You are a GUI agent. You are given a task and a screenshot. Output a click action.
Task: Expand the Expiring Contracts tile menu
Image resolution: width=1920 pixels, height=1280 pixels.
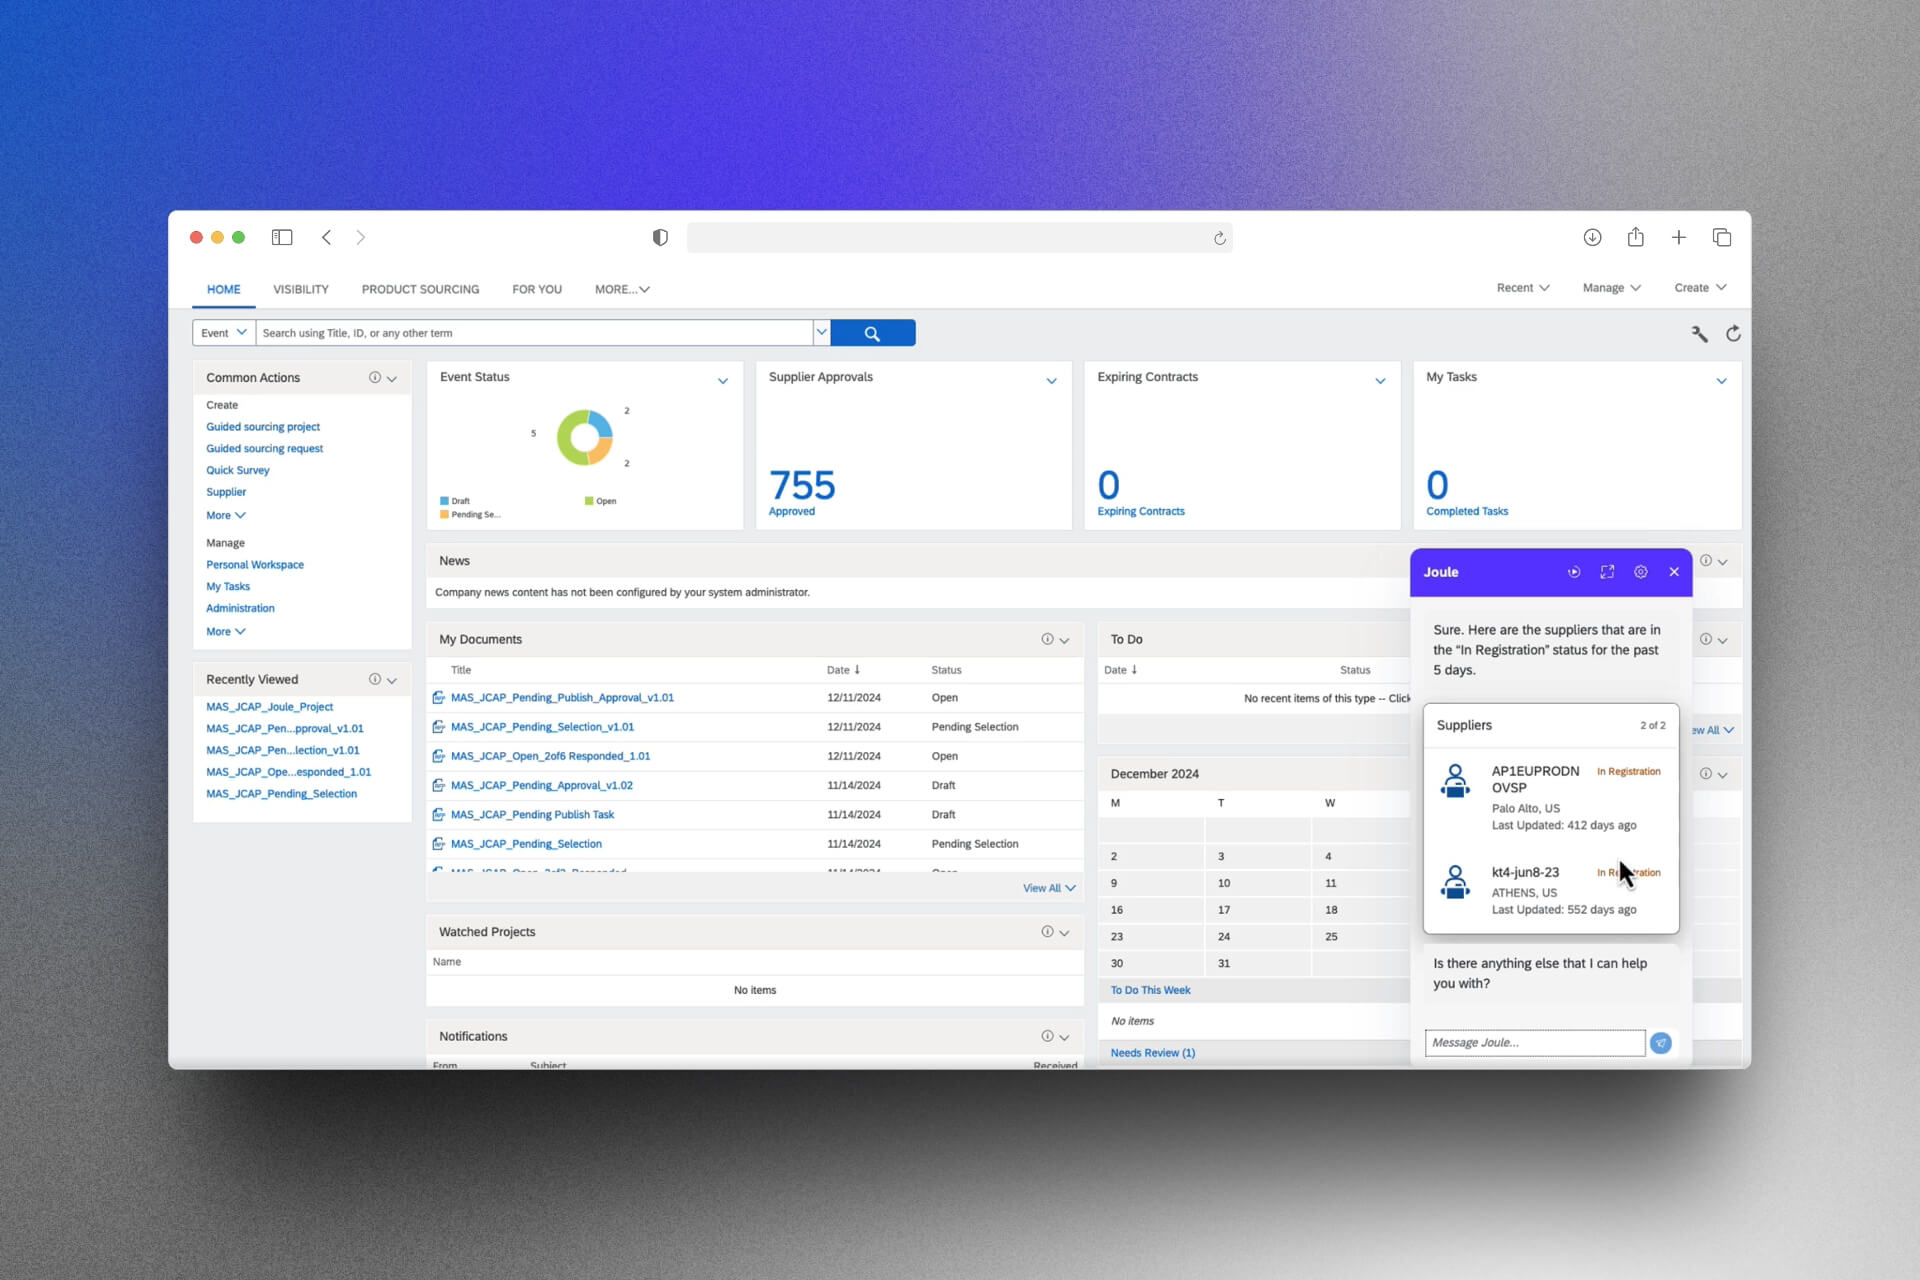click(x=1380, y=381)
